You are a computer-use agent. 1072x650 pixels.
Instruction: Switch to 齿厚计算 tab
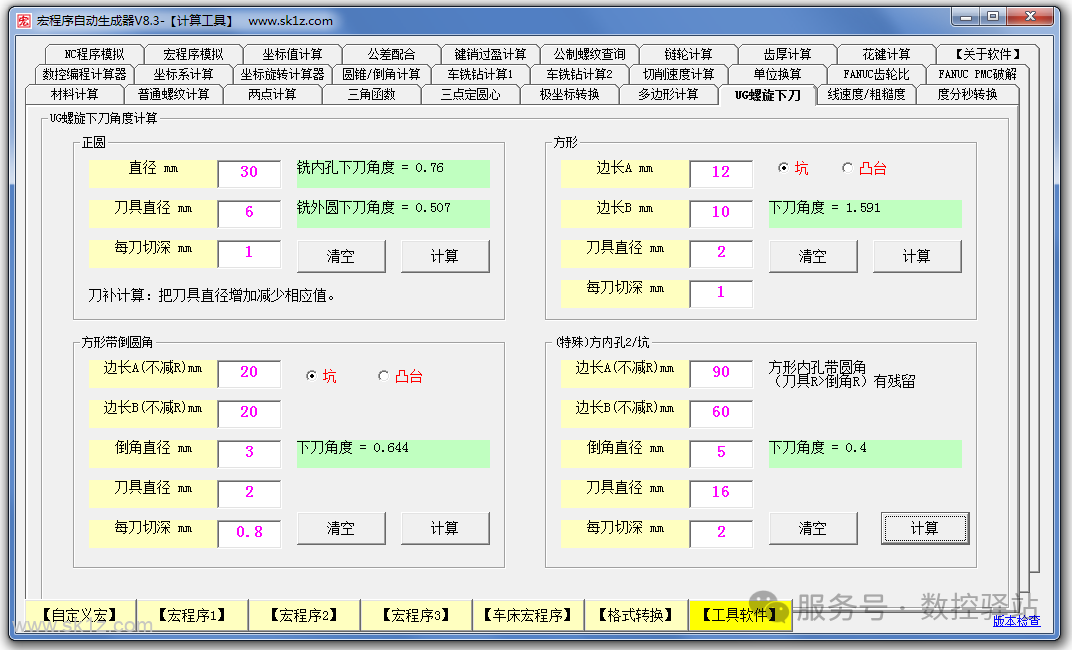pyautogui.click(x=788, y=54)
